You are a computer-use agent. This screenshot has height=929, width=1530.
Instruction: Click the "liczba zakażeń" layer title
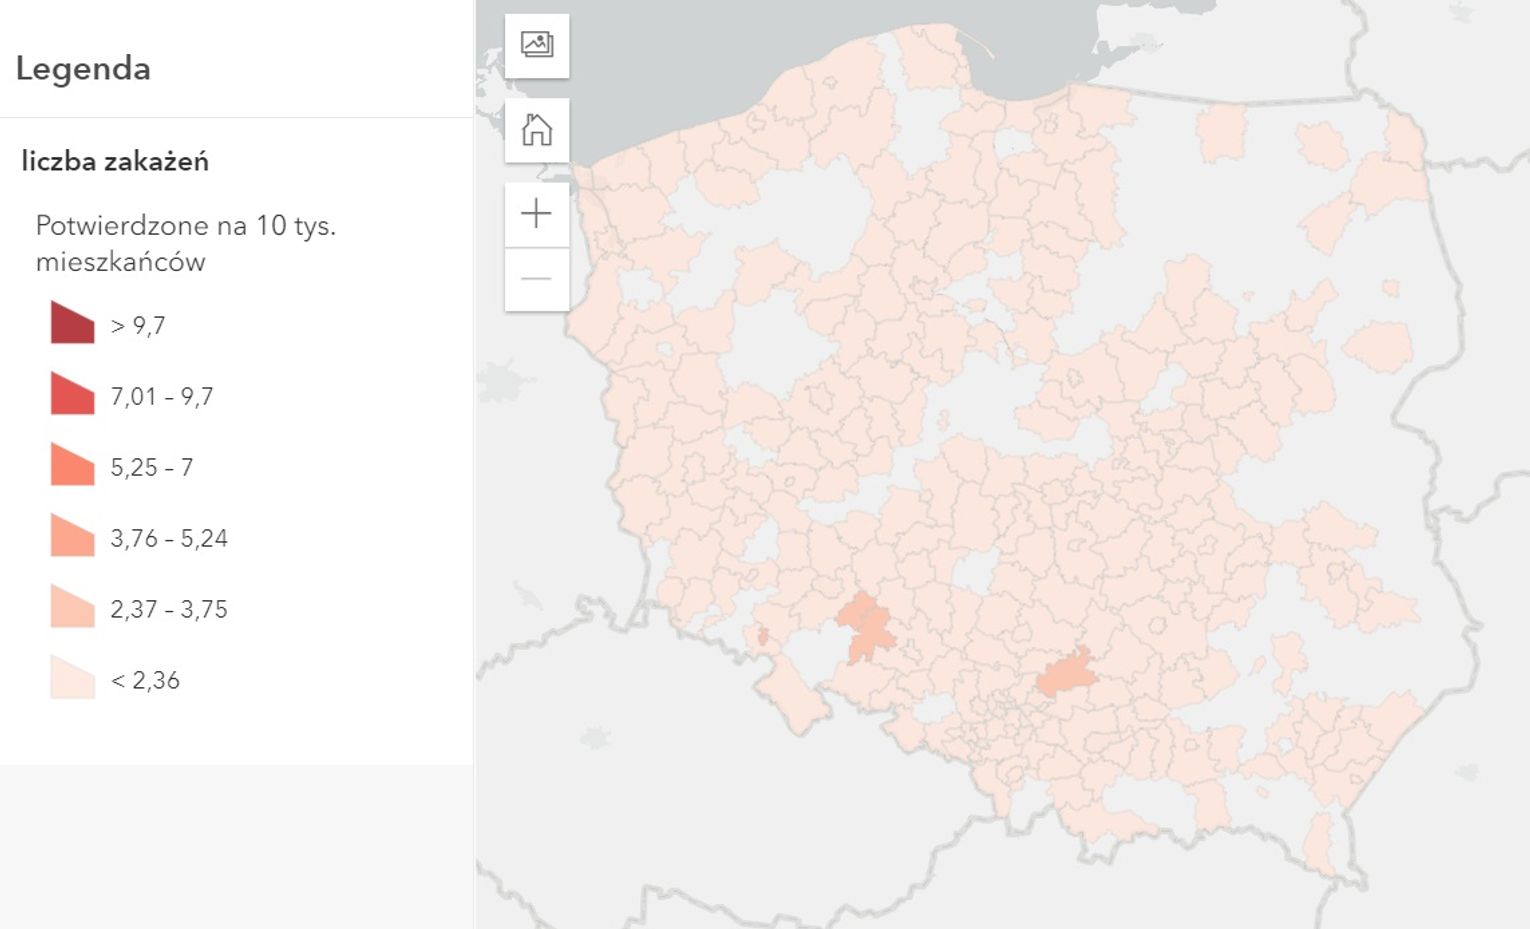coord(115,161)
